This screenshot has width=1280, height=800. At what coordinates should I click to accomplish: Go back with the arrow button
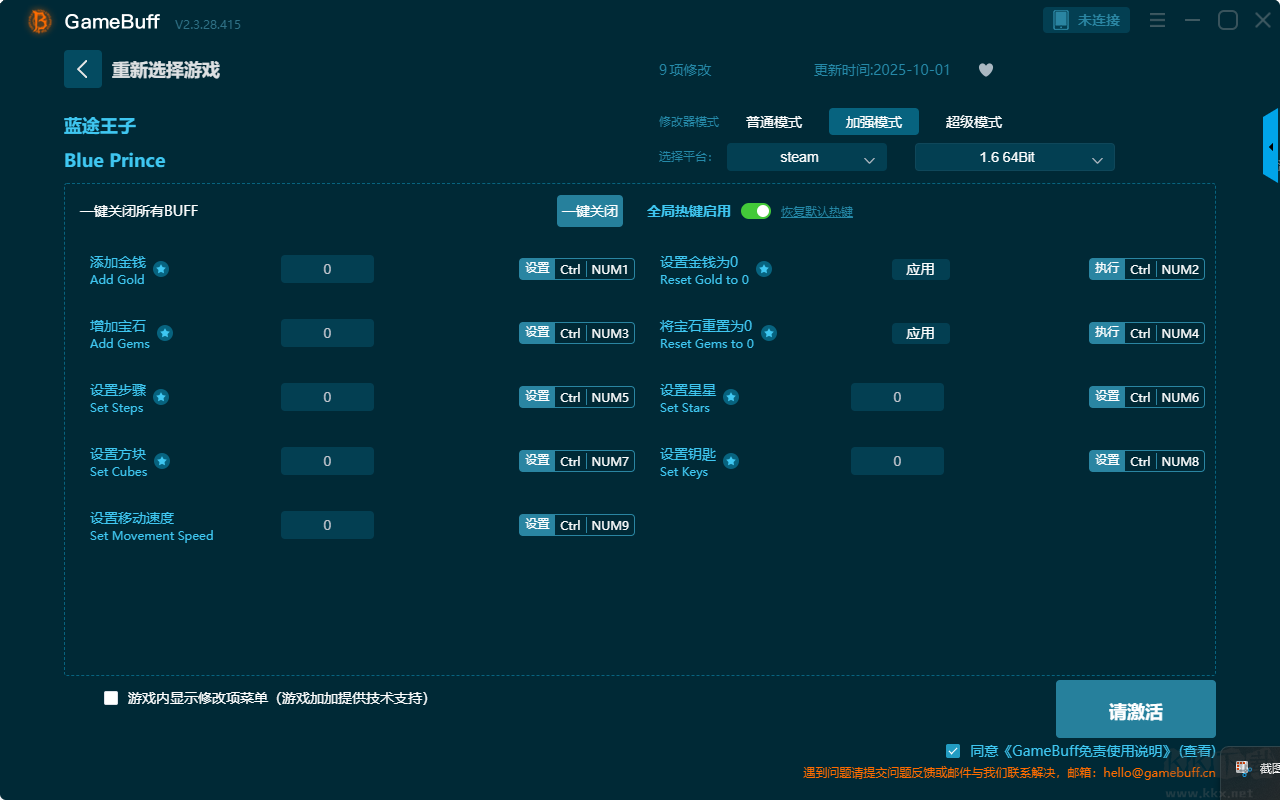point(83,69)
